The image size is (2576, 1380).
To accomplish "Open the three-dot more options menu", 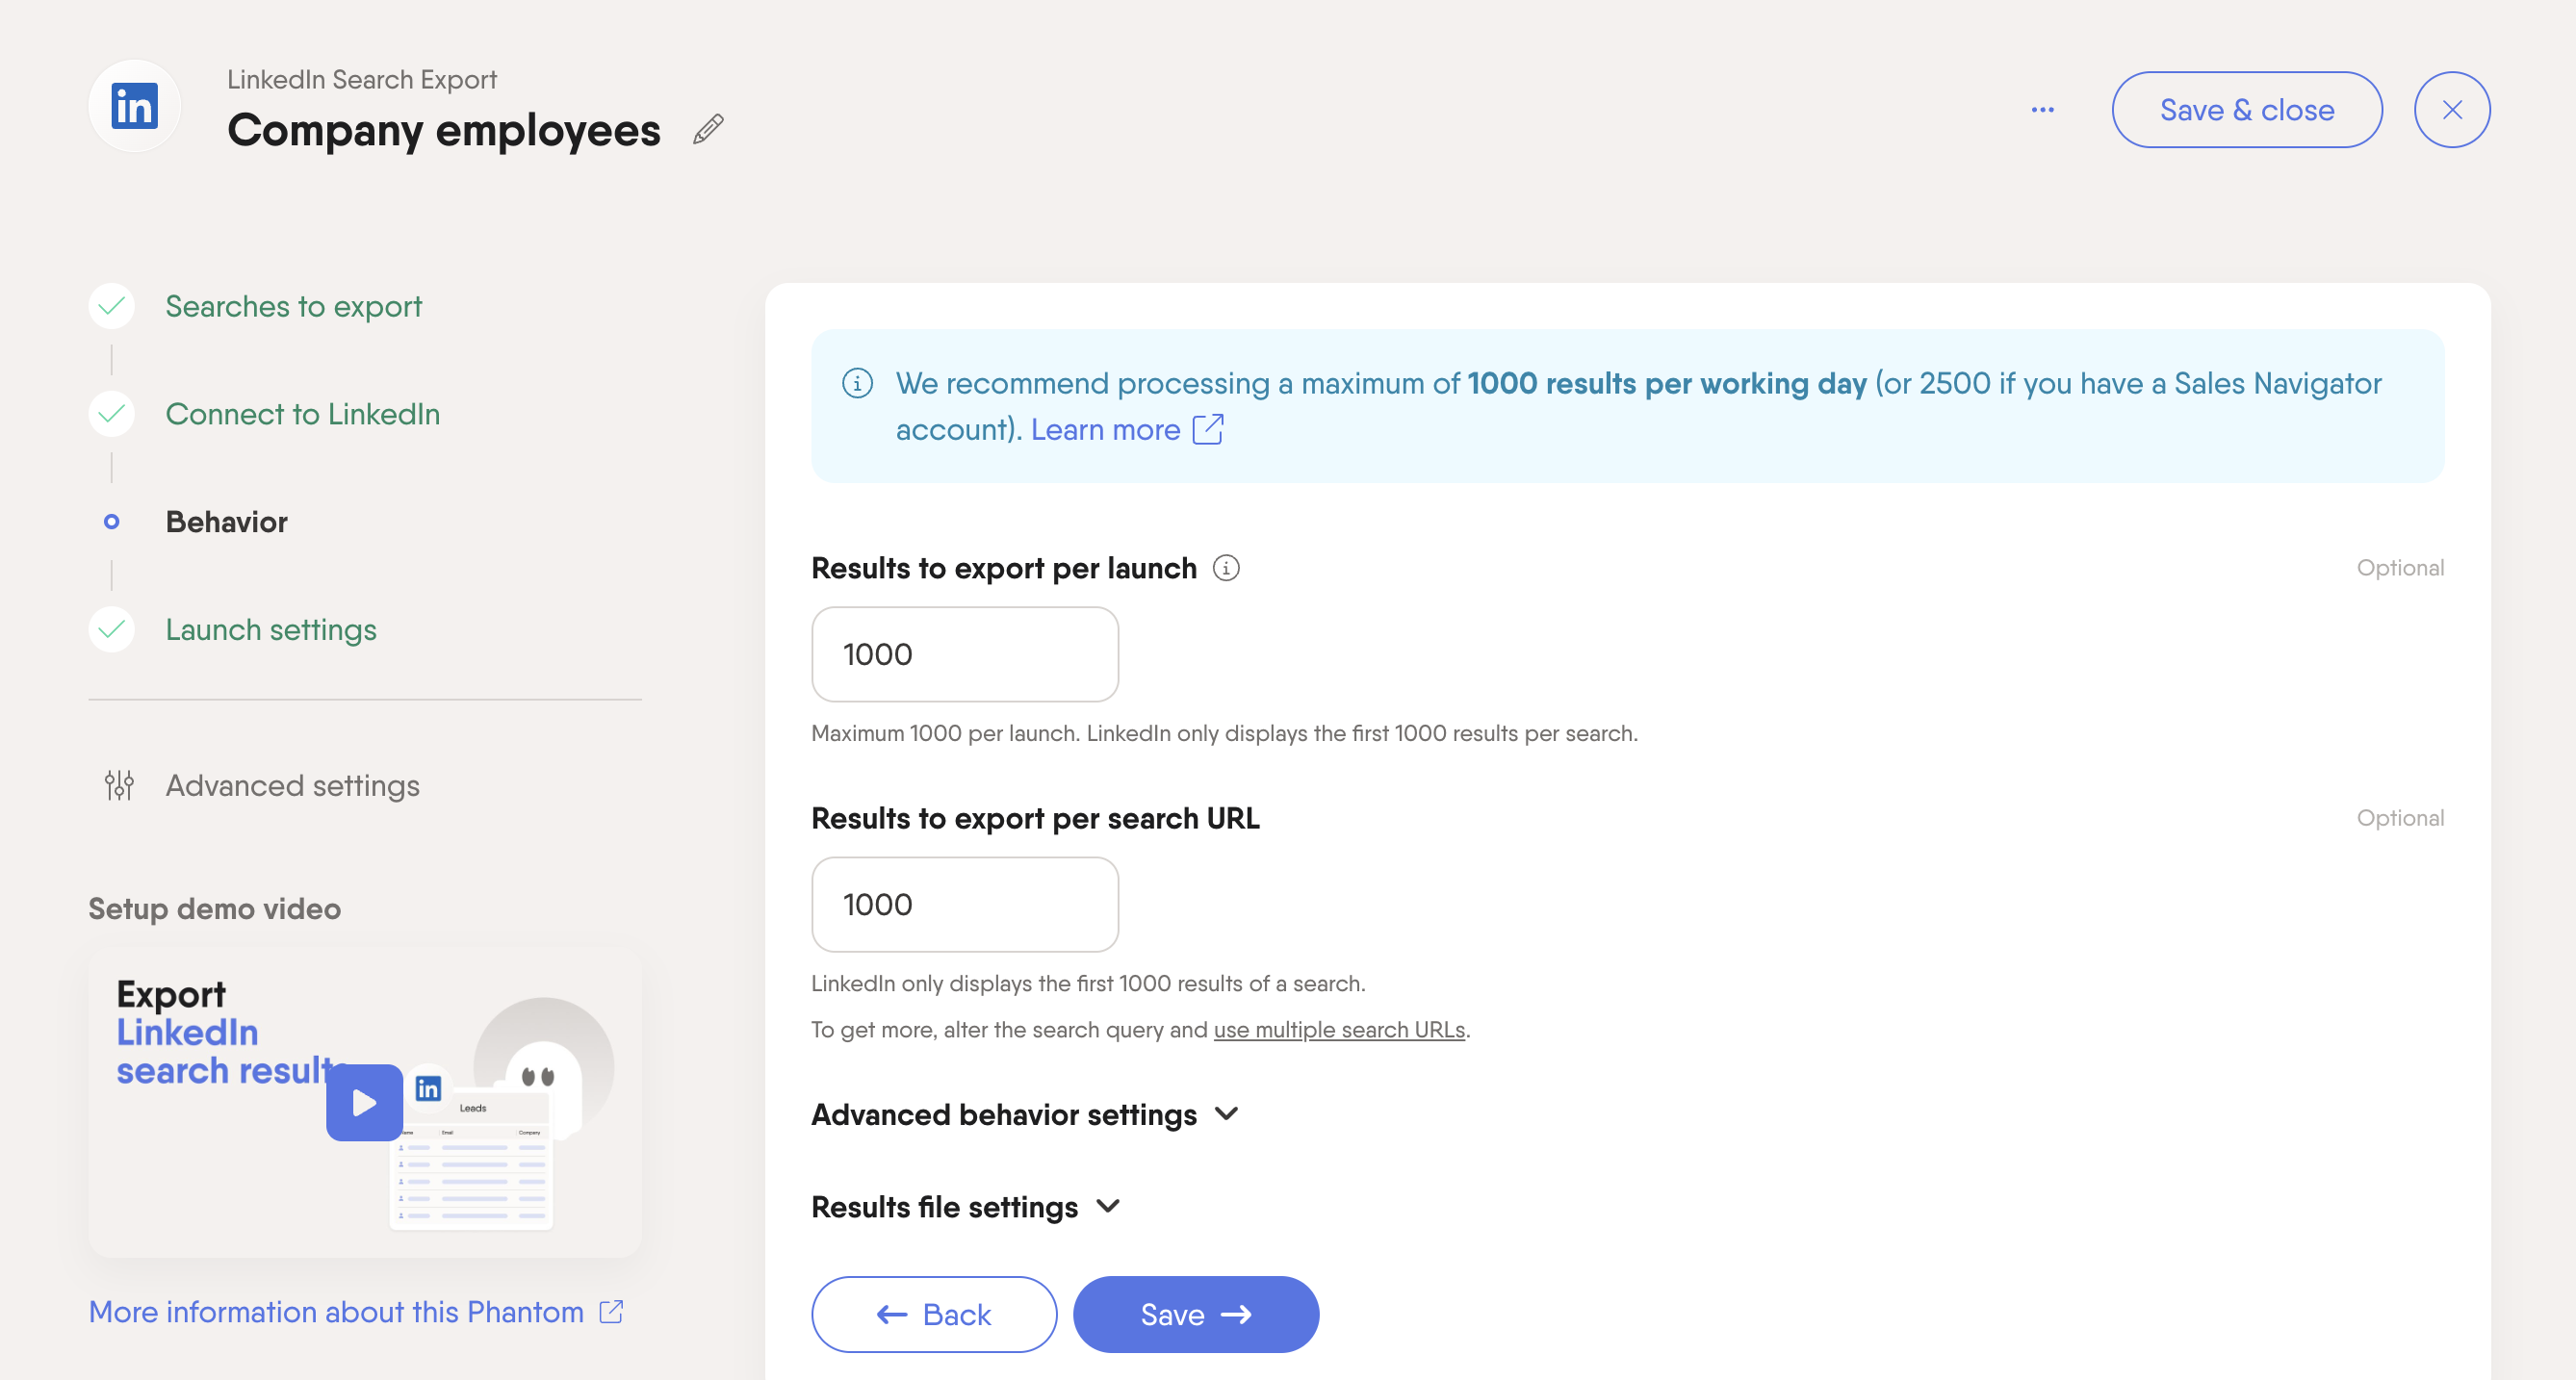I will click(x=2042, y=110).
